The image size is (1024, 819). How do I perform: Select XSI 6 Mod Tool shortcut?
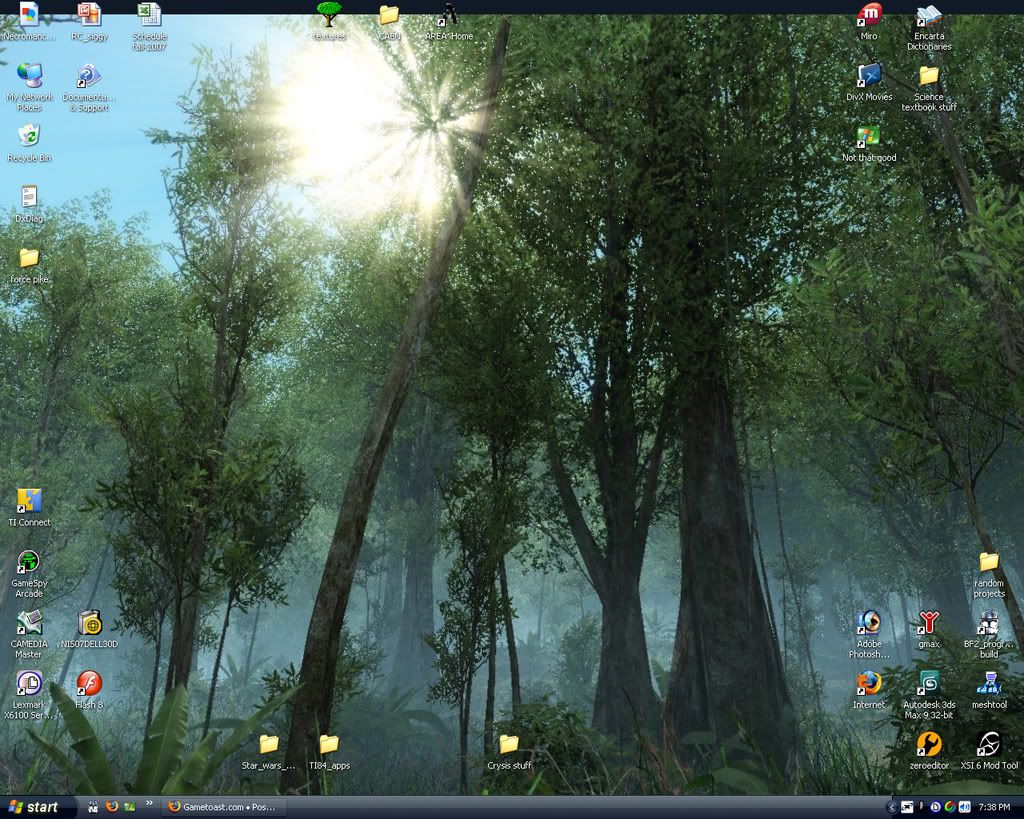point(989,750)
